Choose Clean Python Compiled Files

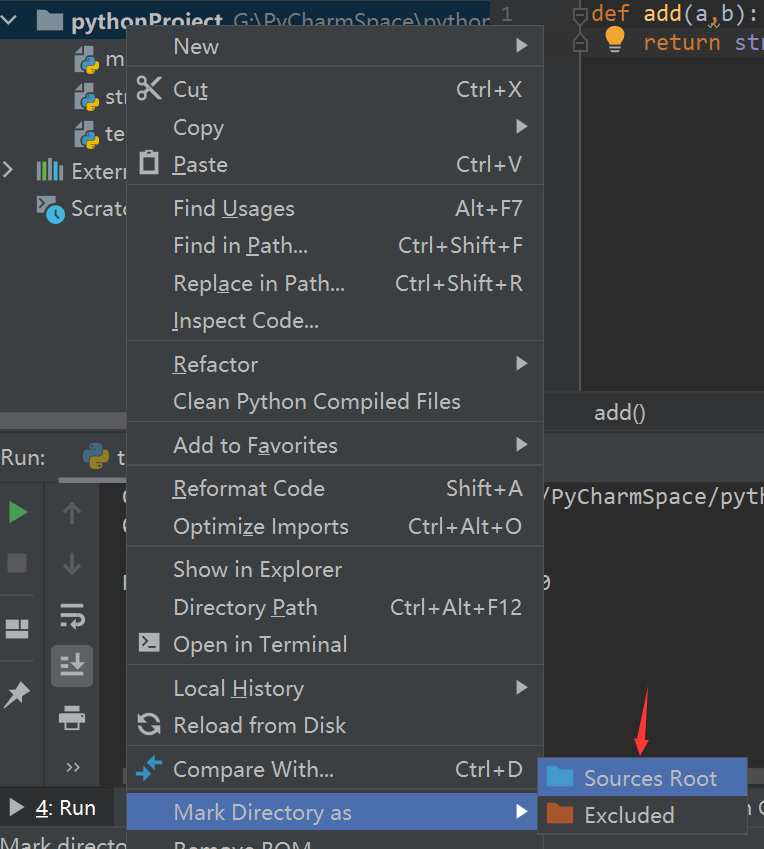(x=335, y=402)
